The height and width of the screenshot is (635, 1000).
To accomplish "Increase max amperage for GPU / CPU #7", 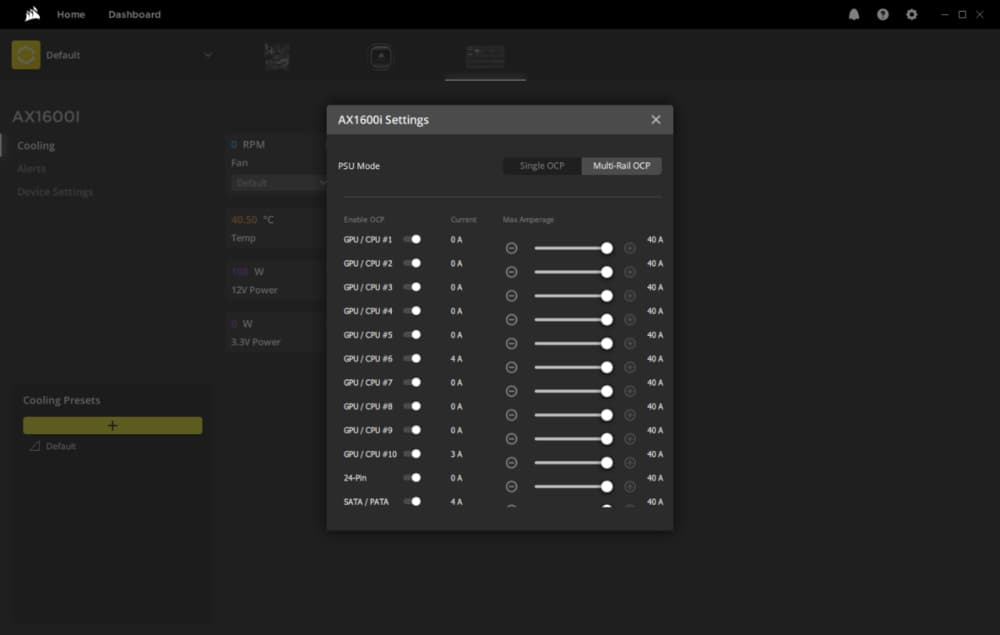I will pos(629,391).
